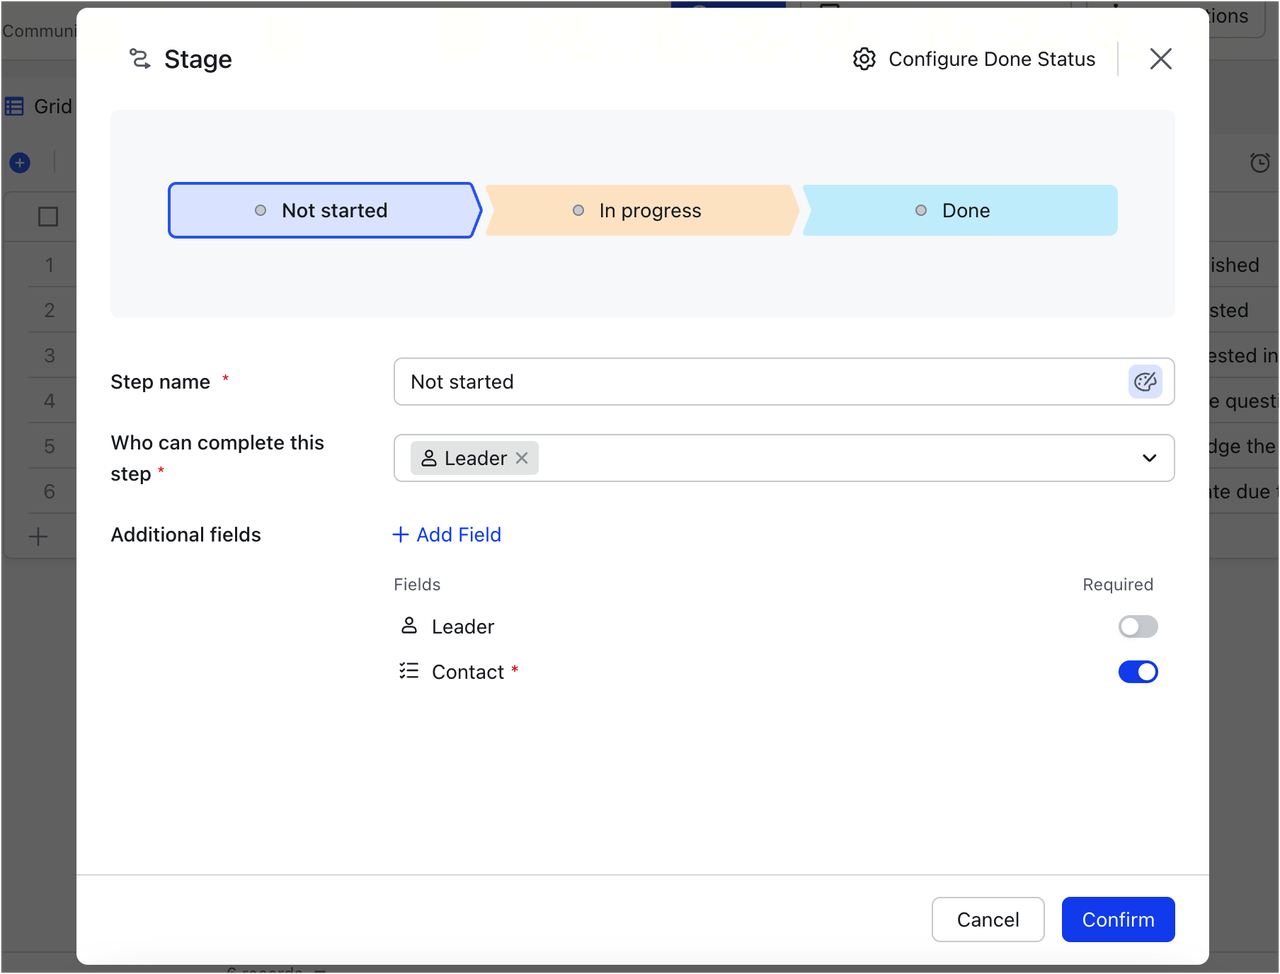
Task: Click the alarm clock icon behind the dialog
Action: click(x=1260, y=162)
